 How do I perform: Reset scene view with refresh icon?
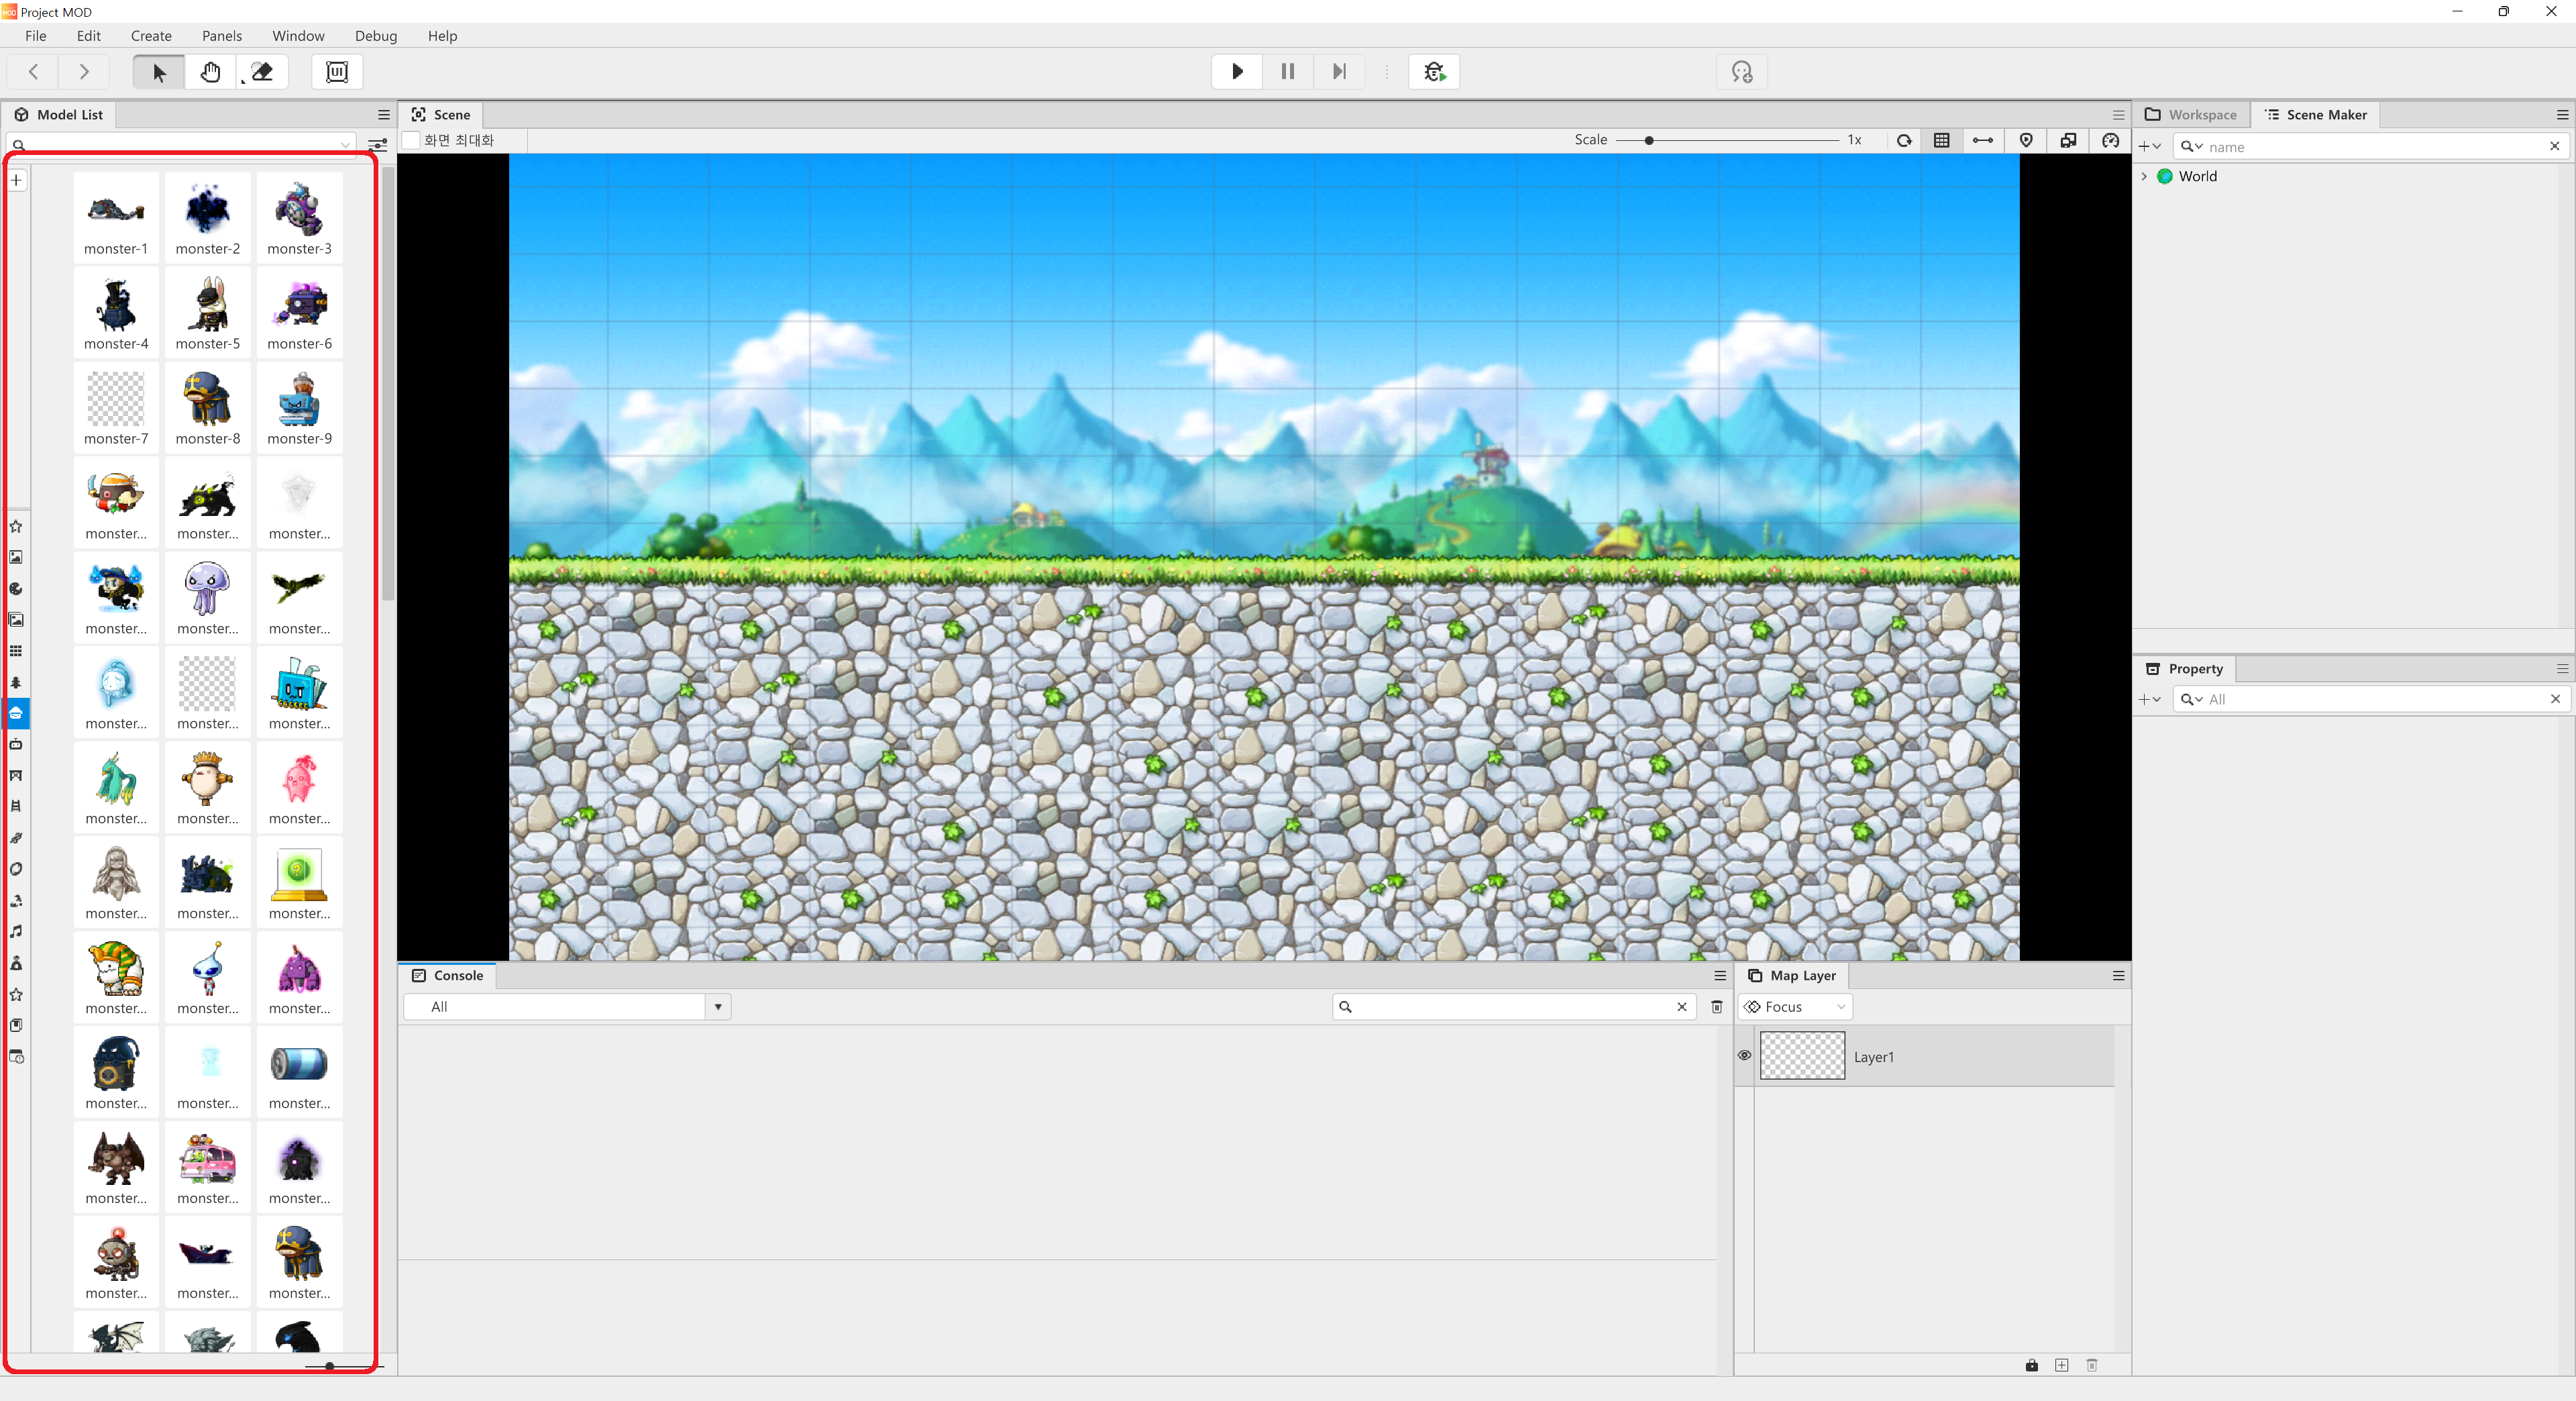[x=1904, y=140]
